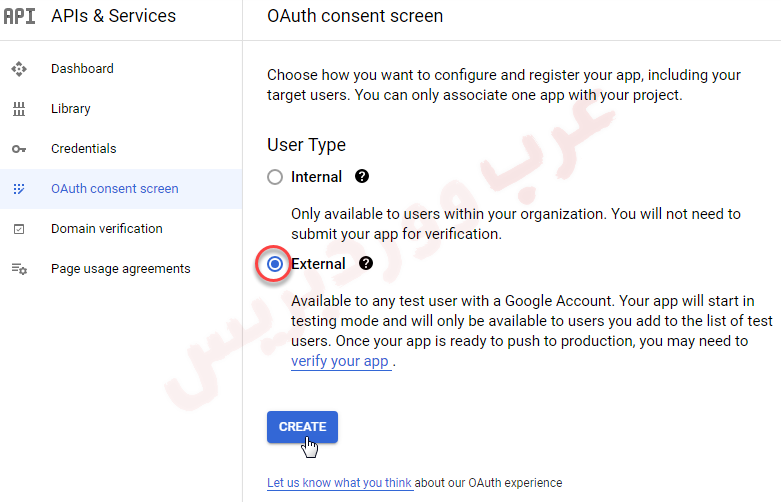Screen dimensions: 781x502
Task: Open help tooltip beside Internal
Action: click(x=362, y=176)
